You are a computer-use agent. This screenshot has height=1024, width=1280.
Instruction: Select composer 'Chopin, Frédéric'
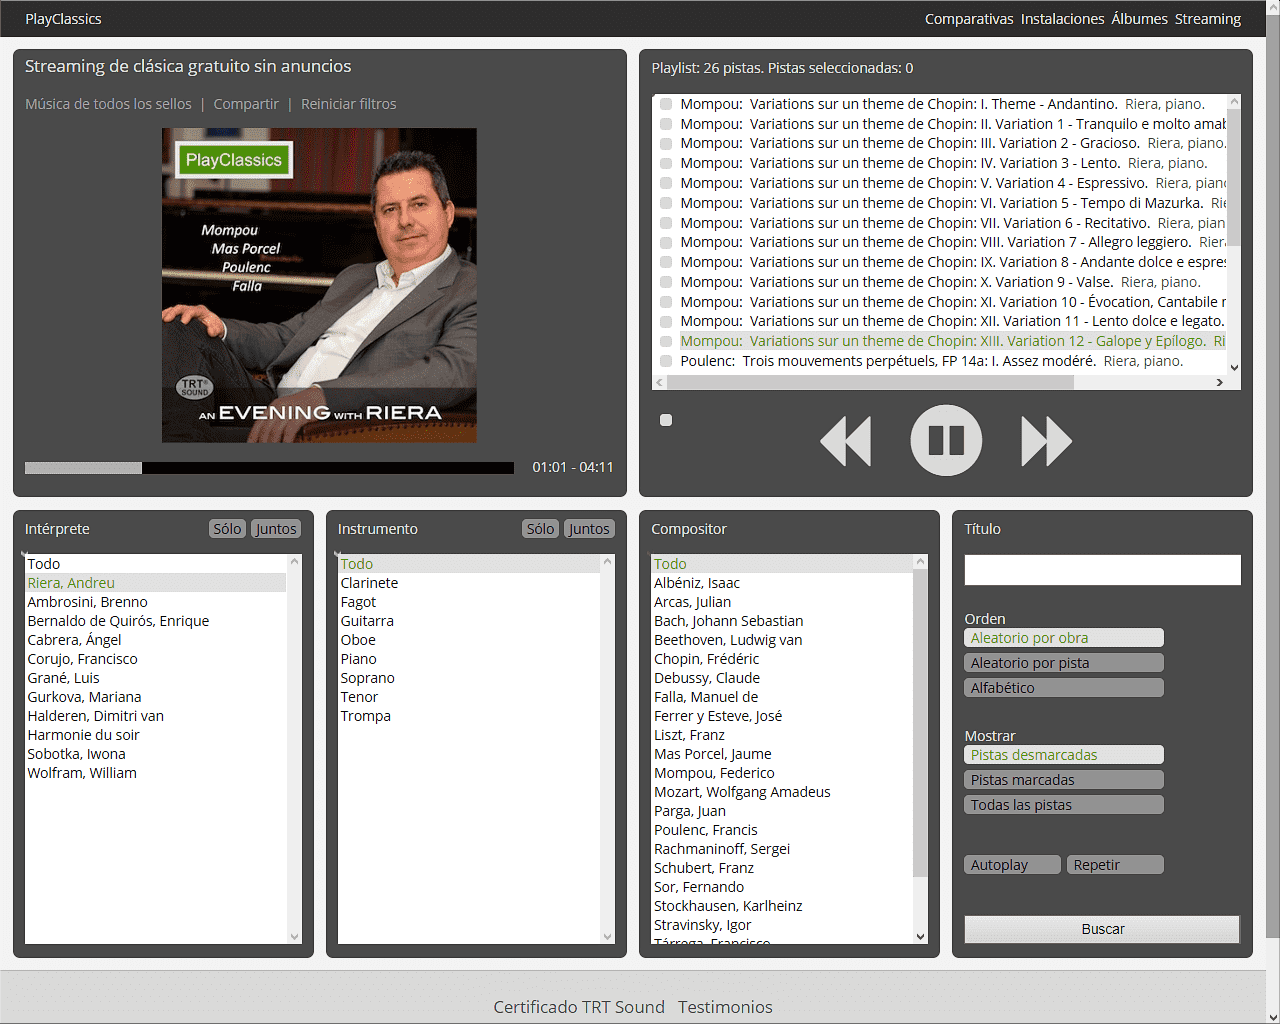(782, 659)
